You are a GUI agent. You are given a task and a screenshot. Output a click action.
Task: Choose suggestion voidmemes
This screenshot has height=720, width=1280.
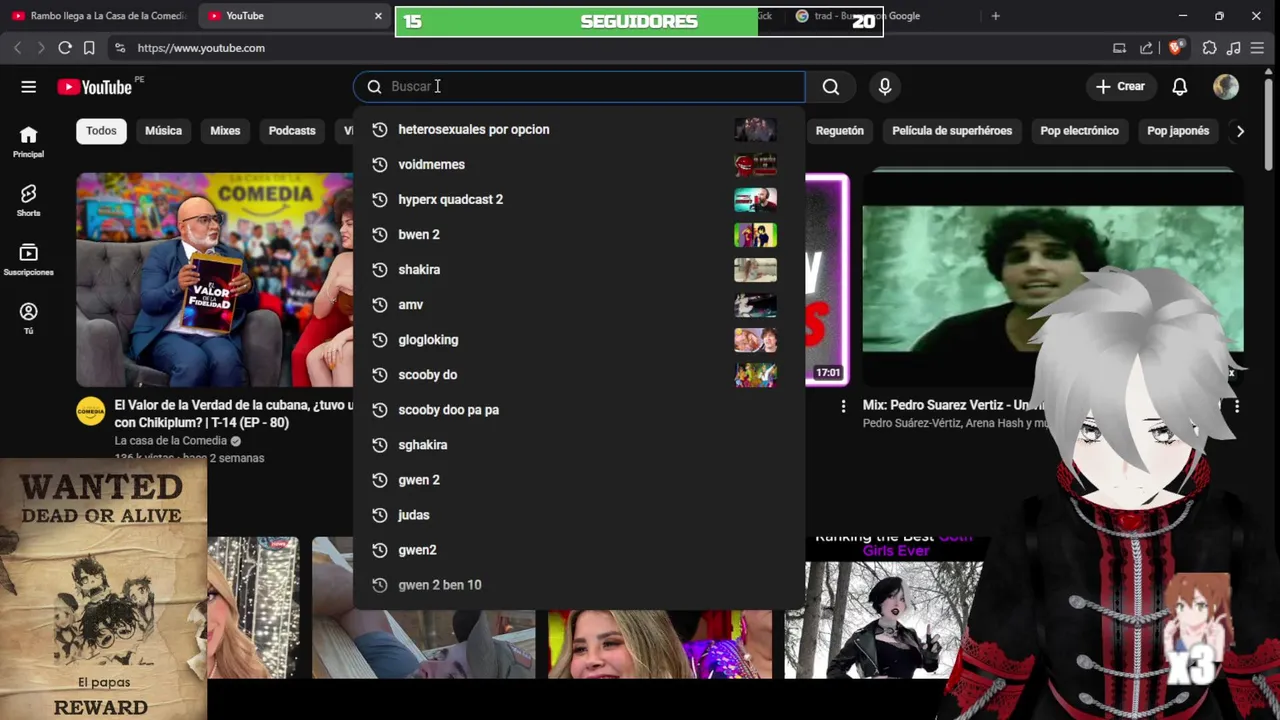coord(578,164)
